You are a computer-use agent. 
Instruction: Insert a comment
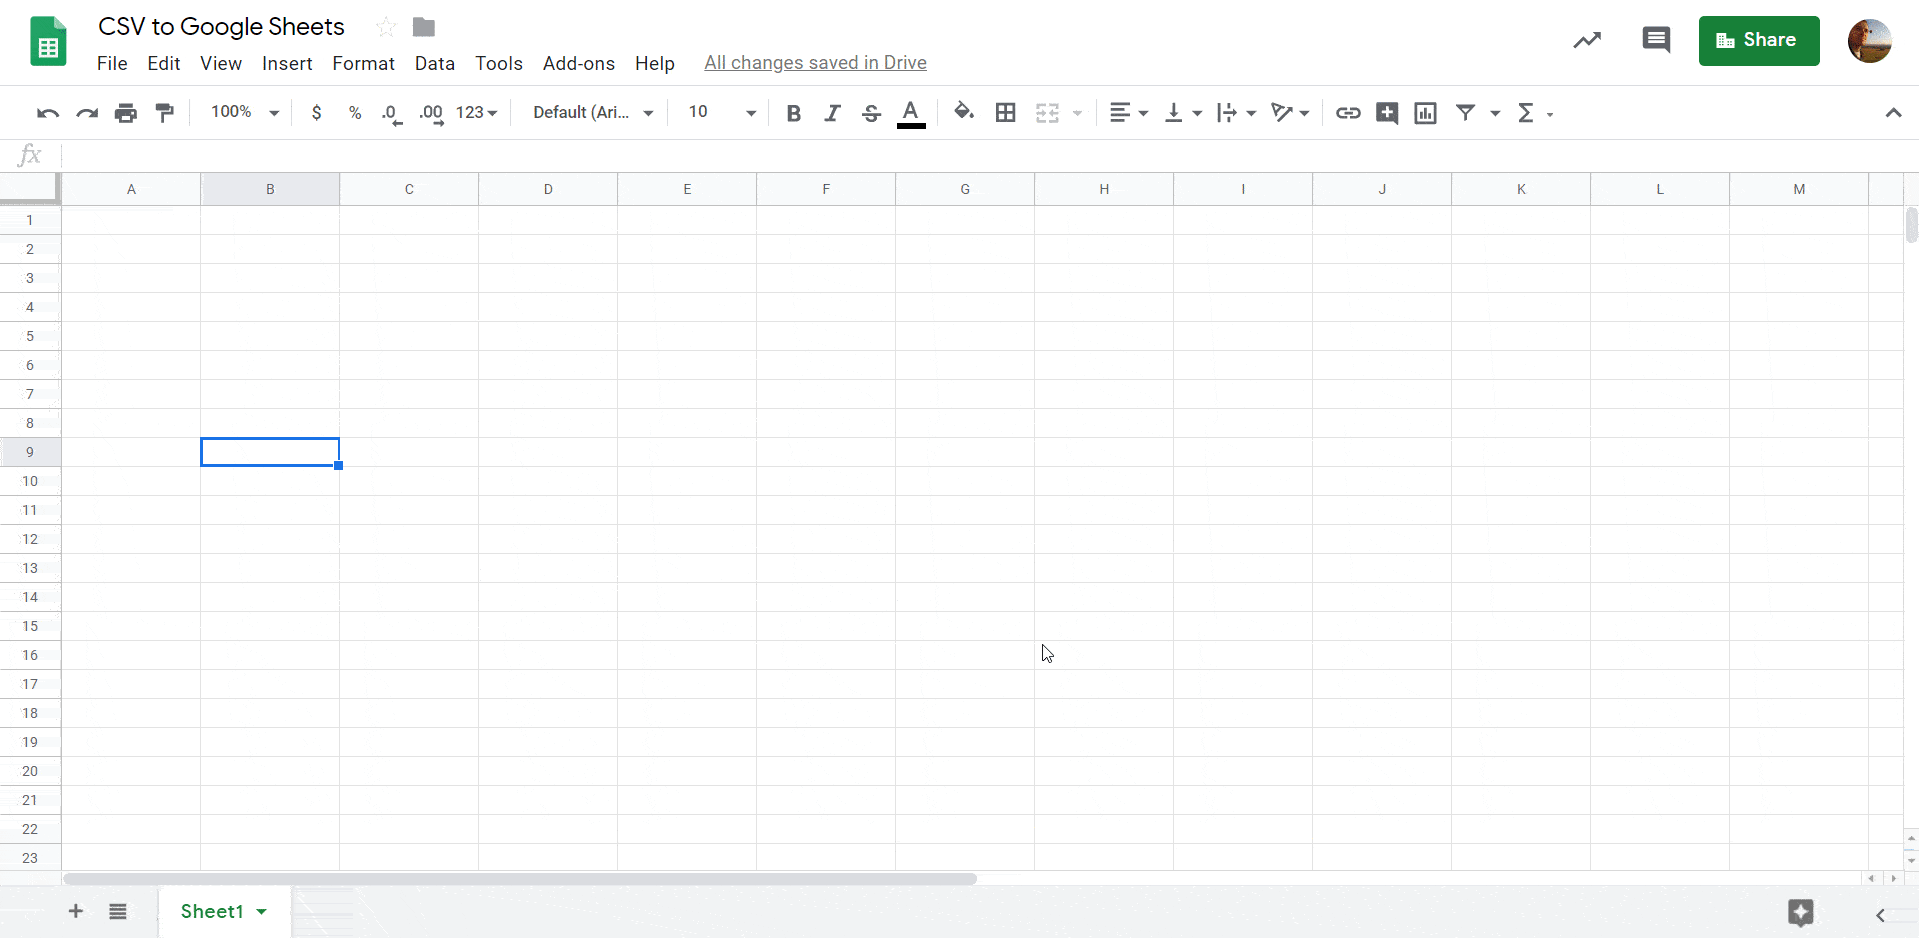1386,113
